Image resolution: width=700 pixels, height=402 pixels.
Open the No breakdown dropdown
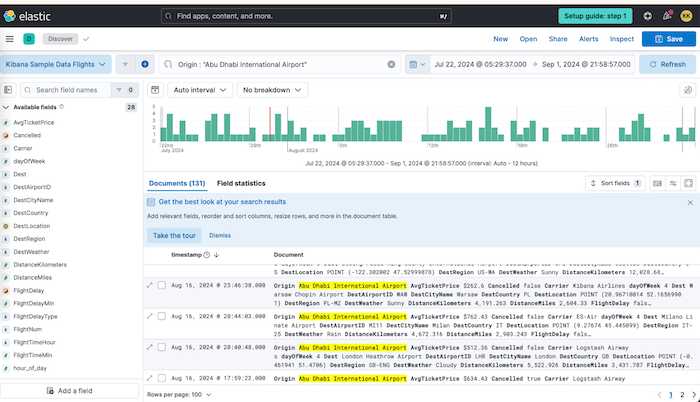click(272, 90)
